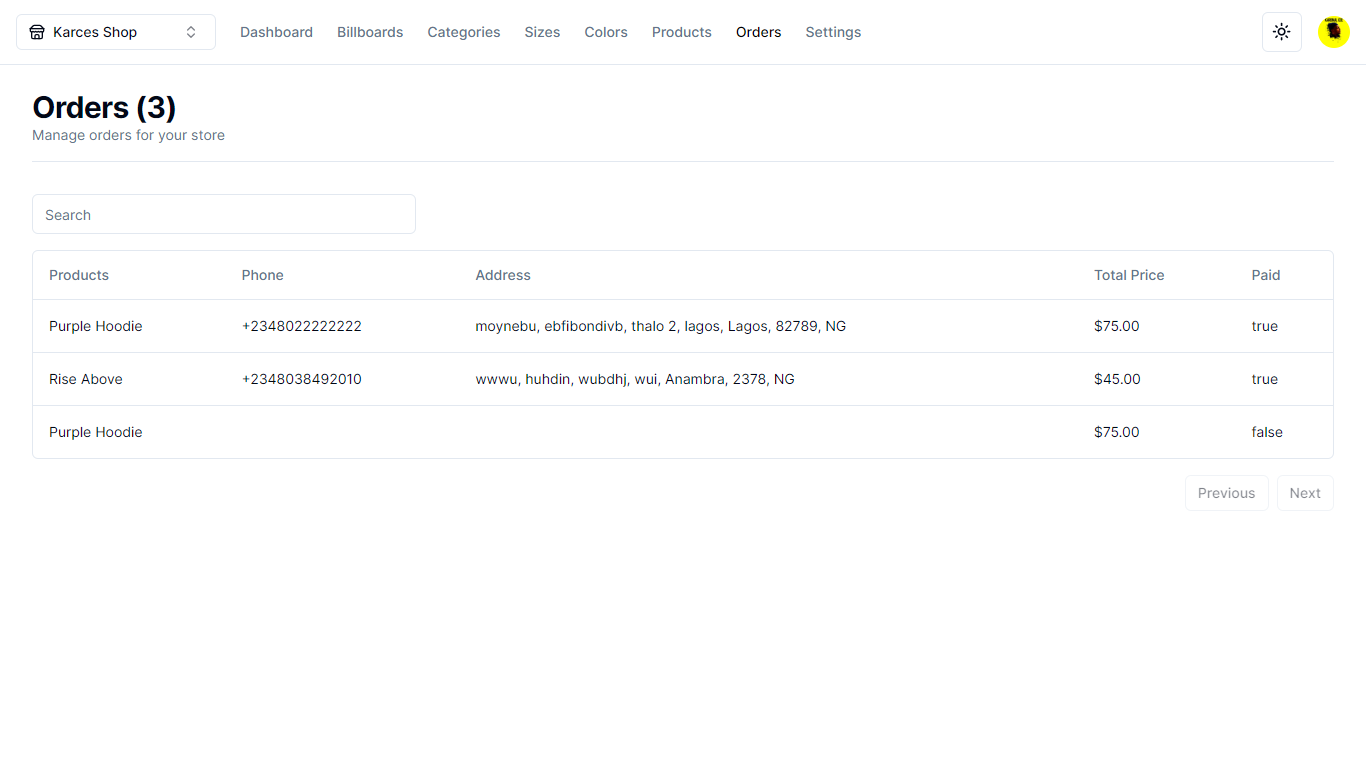Click the Previous pagination button
Screen dimensions: 1366x768
point(1227,492)
